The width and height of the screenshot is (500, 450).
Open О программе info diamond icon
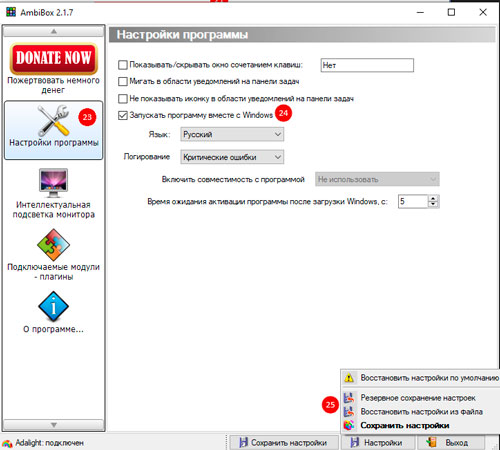(53, 307)
